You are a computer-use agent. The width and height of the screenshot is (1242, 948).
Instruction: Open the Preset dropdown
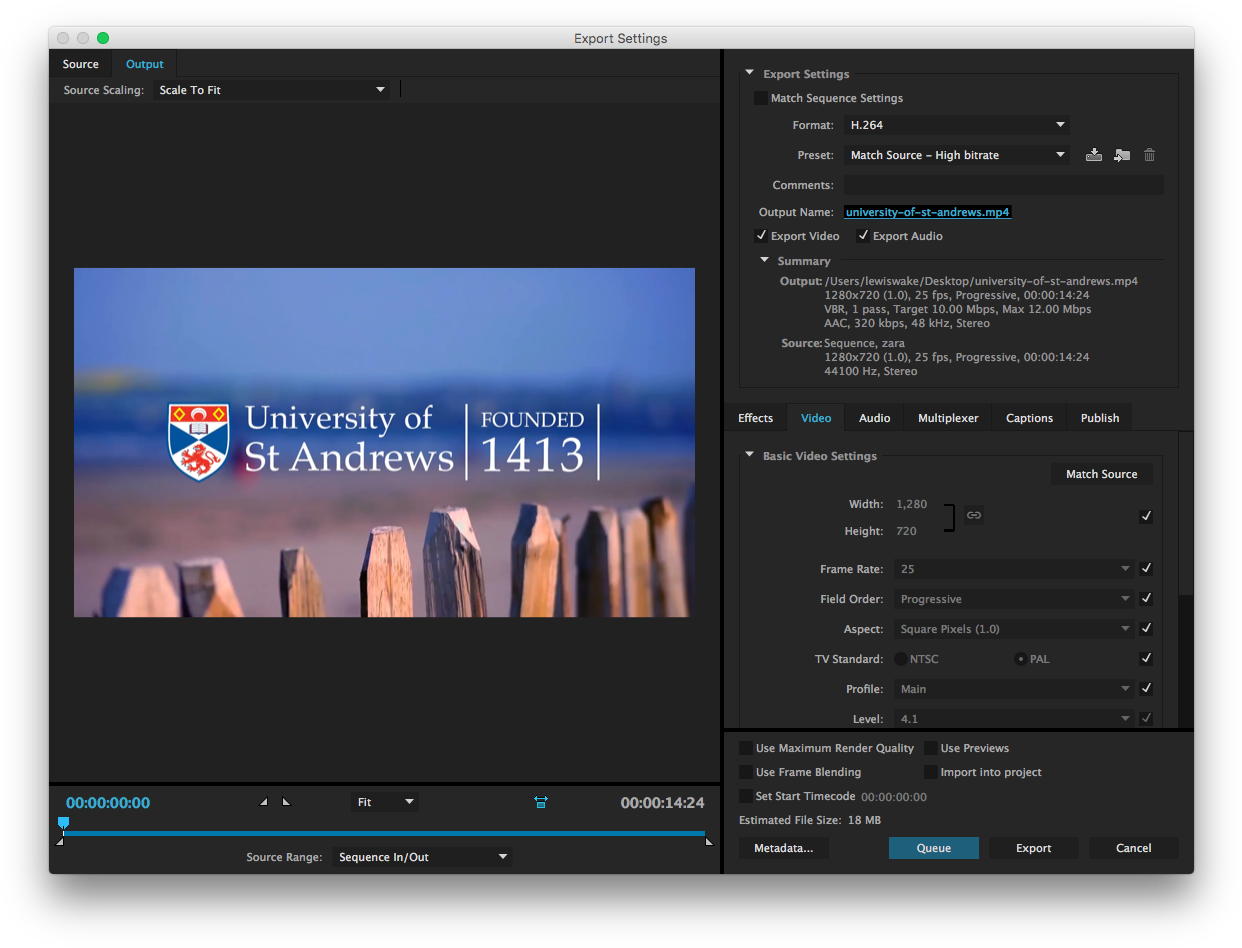tap(957, 155)
